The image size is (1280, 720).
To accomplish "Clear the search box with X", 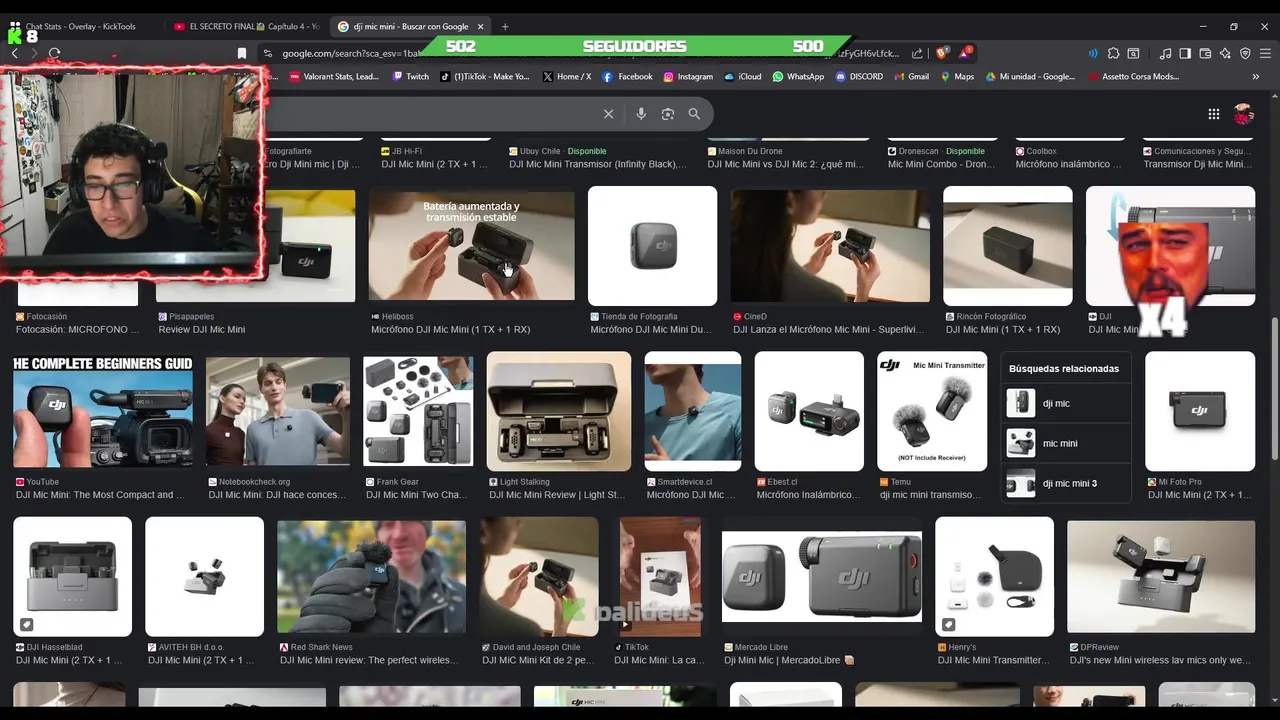I will tap(608, 114).
